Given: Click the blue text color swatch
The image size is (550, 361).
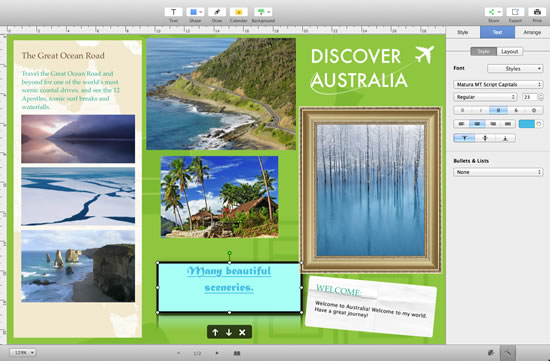Looking at the screenshot, I should coord(526,124).
